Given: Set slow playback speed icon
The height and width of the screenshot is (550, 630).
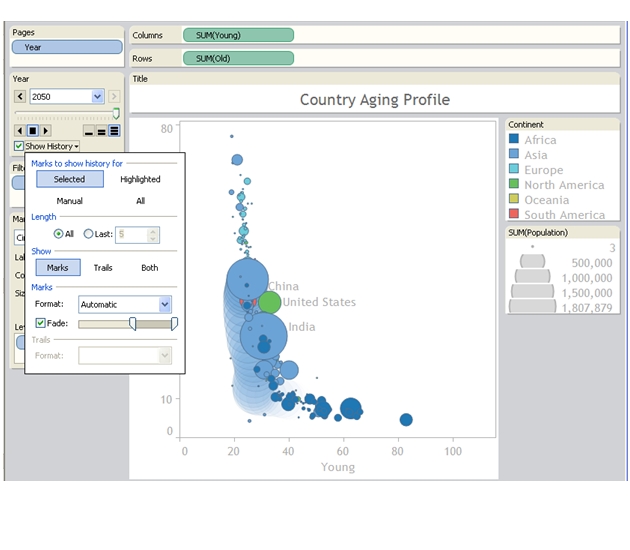Looking at the screenshot, I should (x=89, y=131).
